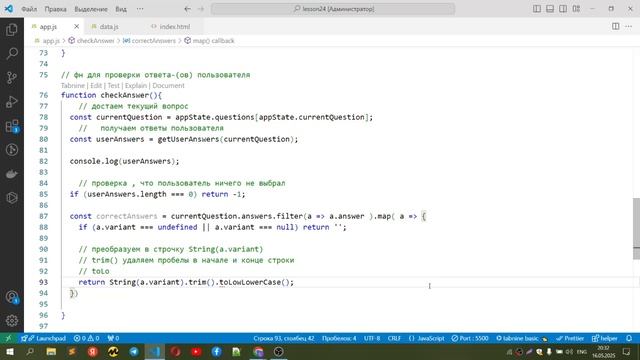This screenshot has width=640, height=360.
Task: Open the Extensions view
Action: [11, 126]
